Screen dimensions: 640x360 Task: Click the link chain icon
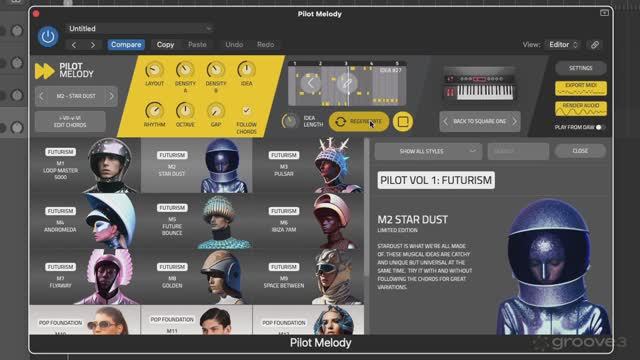click(x=595, y=45)
